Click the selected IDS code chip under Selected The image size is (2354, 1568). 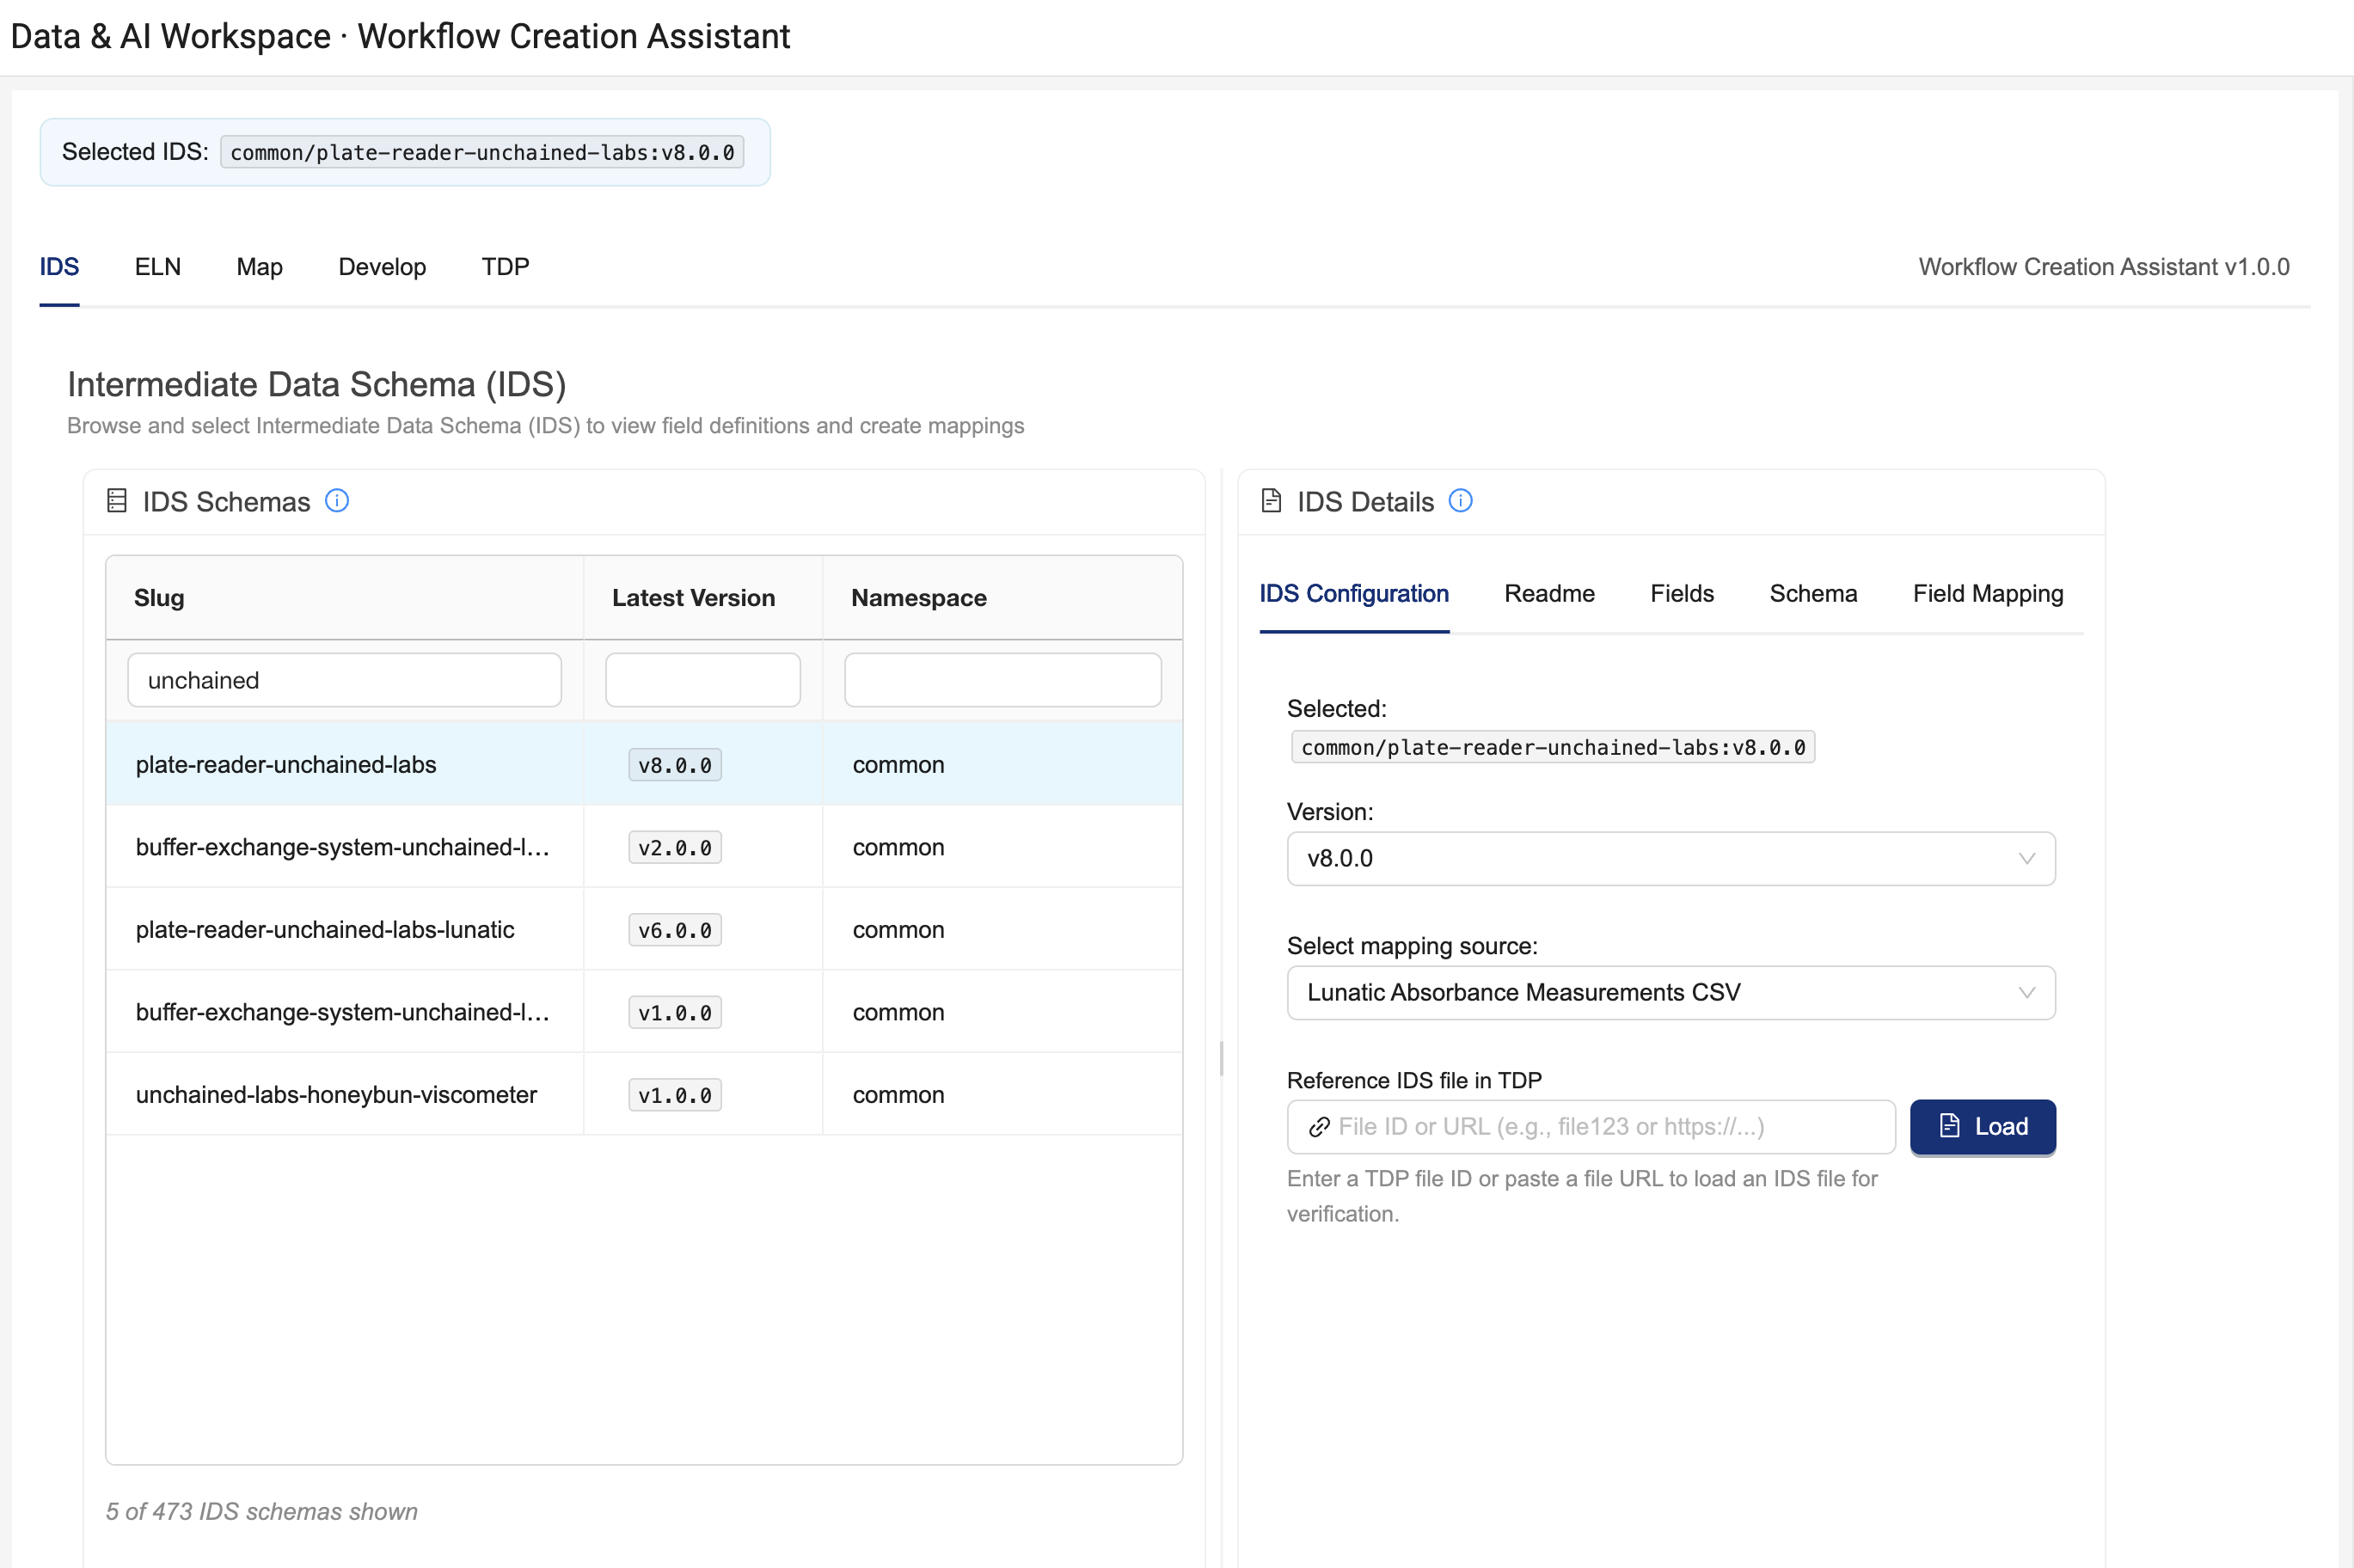point(1551,747)
